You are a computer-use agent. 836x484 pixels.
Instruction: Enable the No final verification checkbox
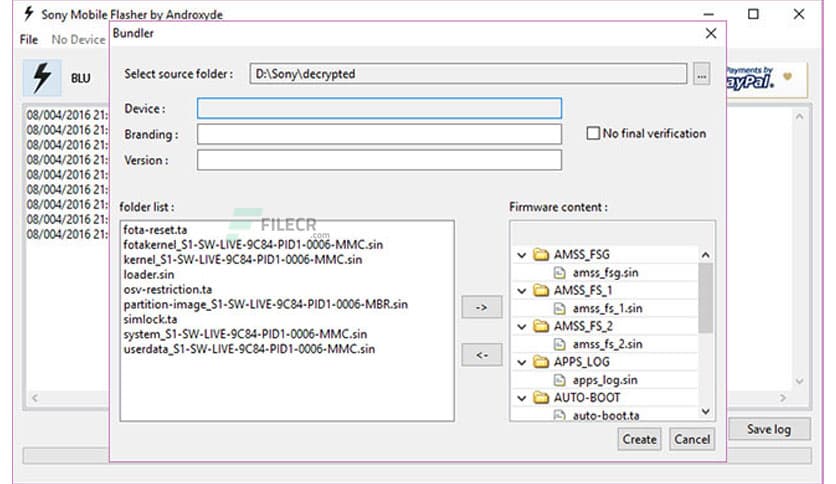click(x=595, y=133)
